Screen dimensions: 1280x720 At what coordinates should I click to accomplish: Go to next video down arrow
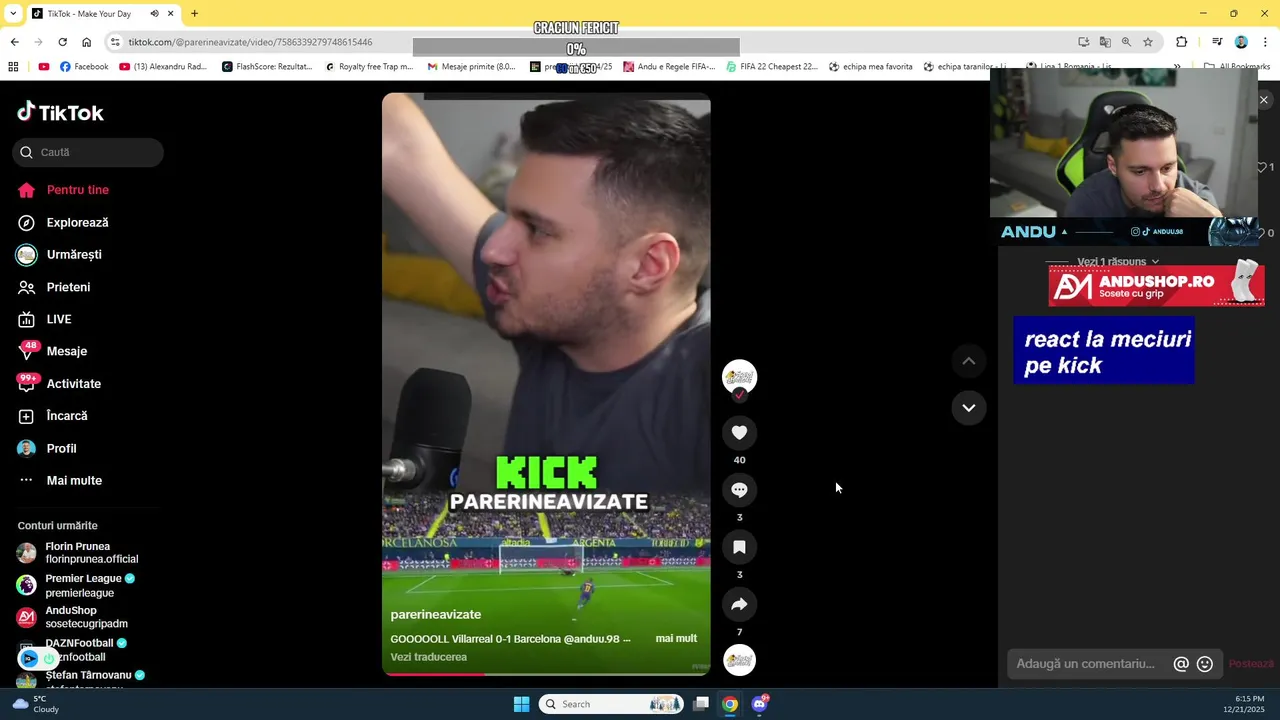click(968, 407)
